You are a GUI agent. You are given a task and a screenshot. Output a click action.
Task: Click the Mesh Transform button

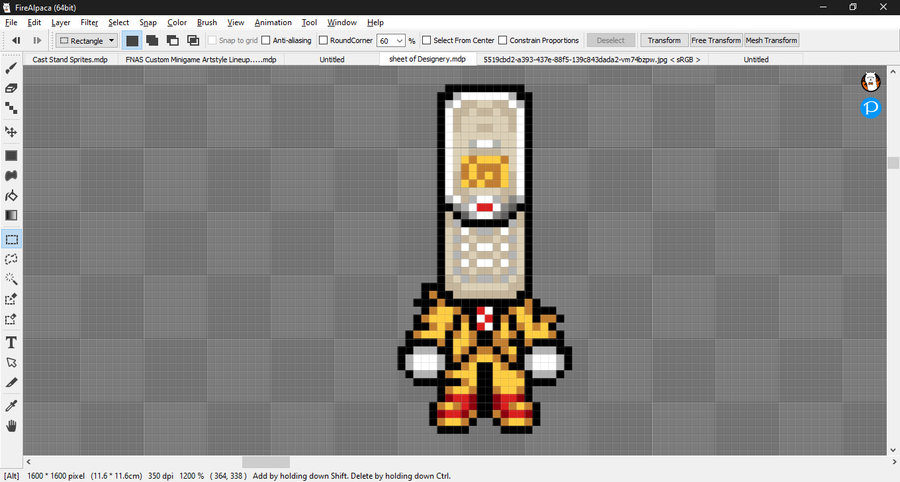771,40
